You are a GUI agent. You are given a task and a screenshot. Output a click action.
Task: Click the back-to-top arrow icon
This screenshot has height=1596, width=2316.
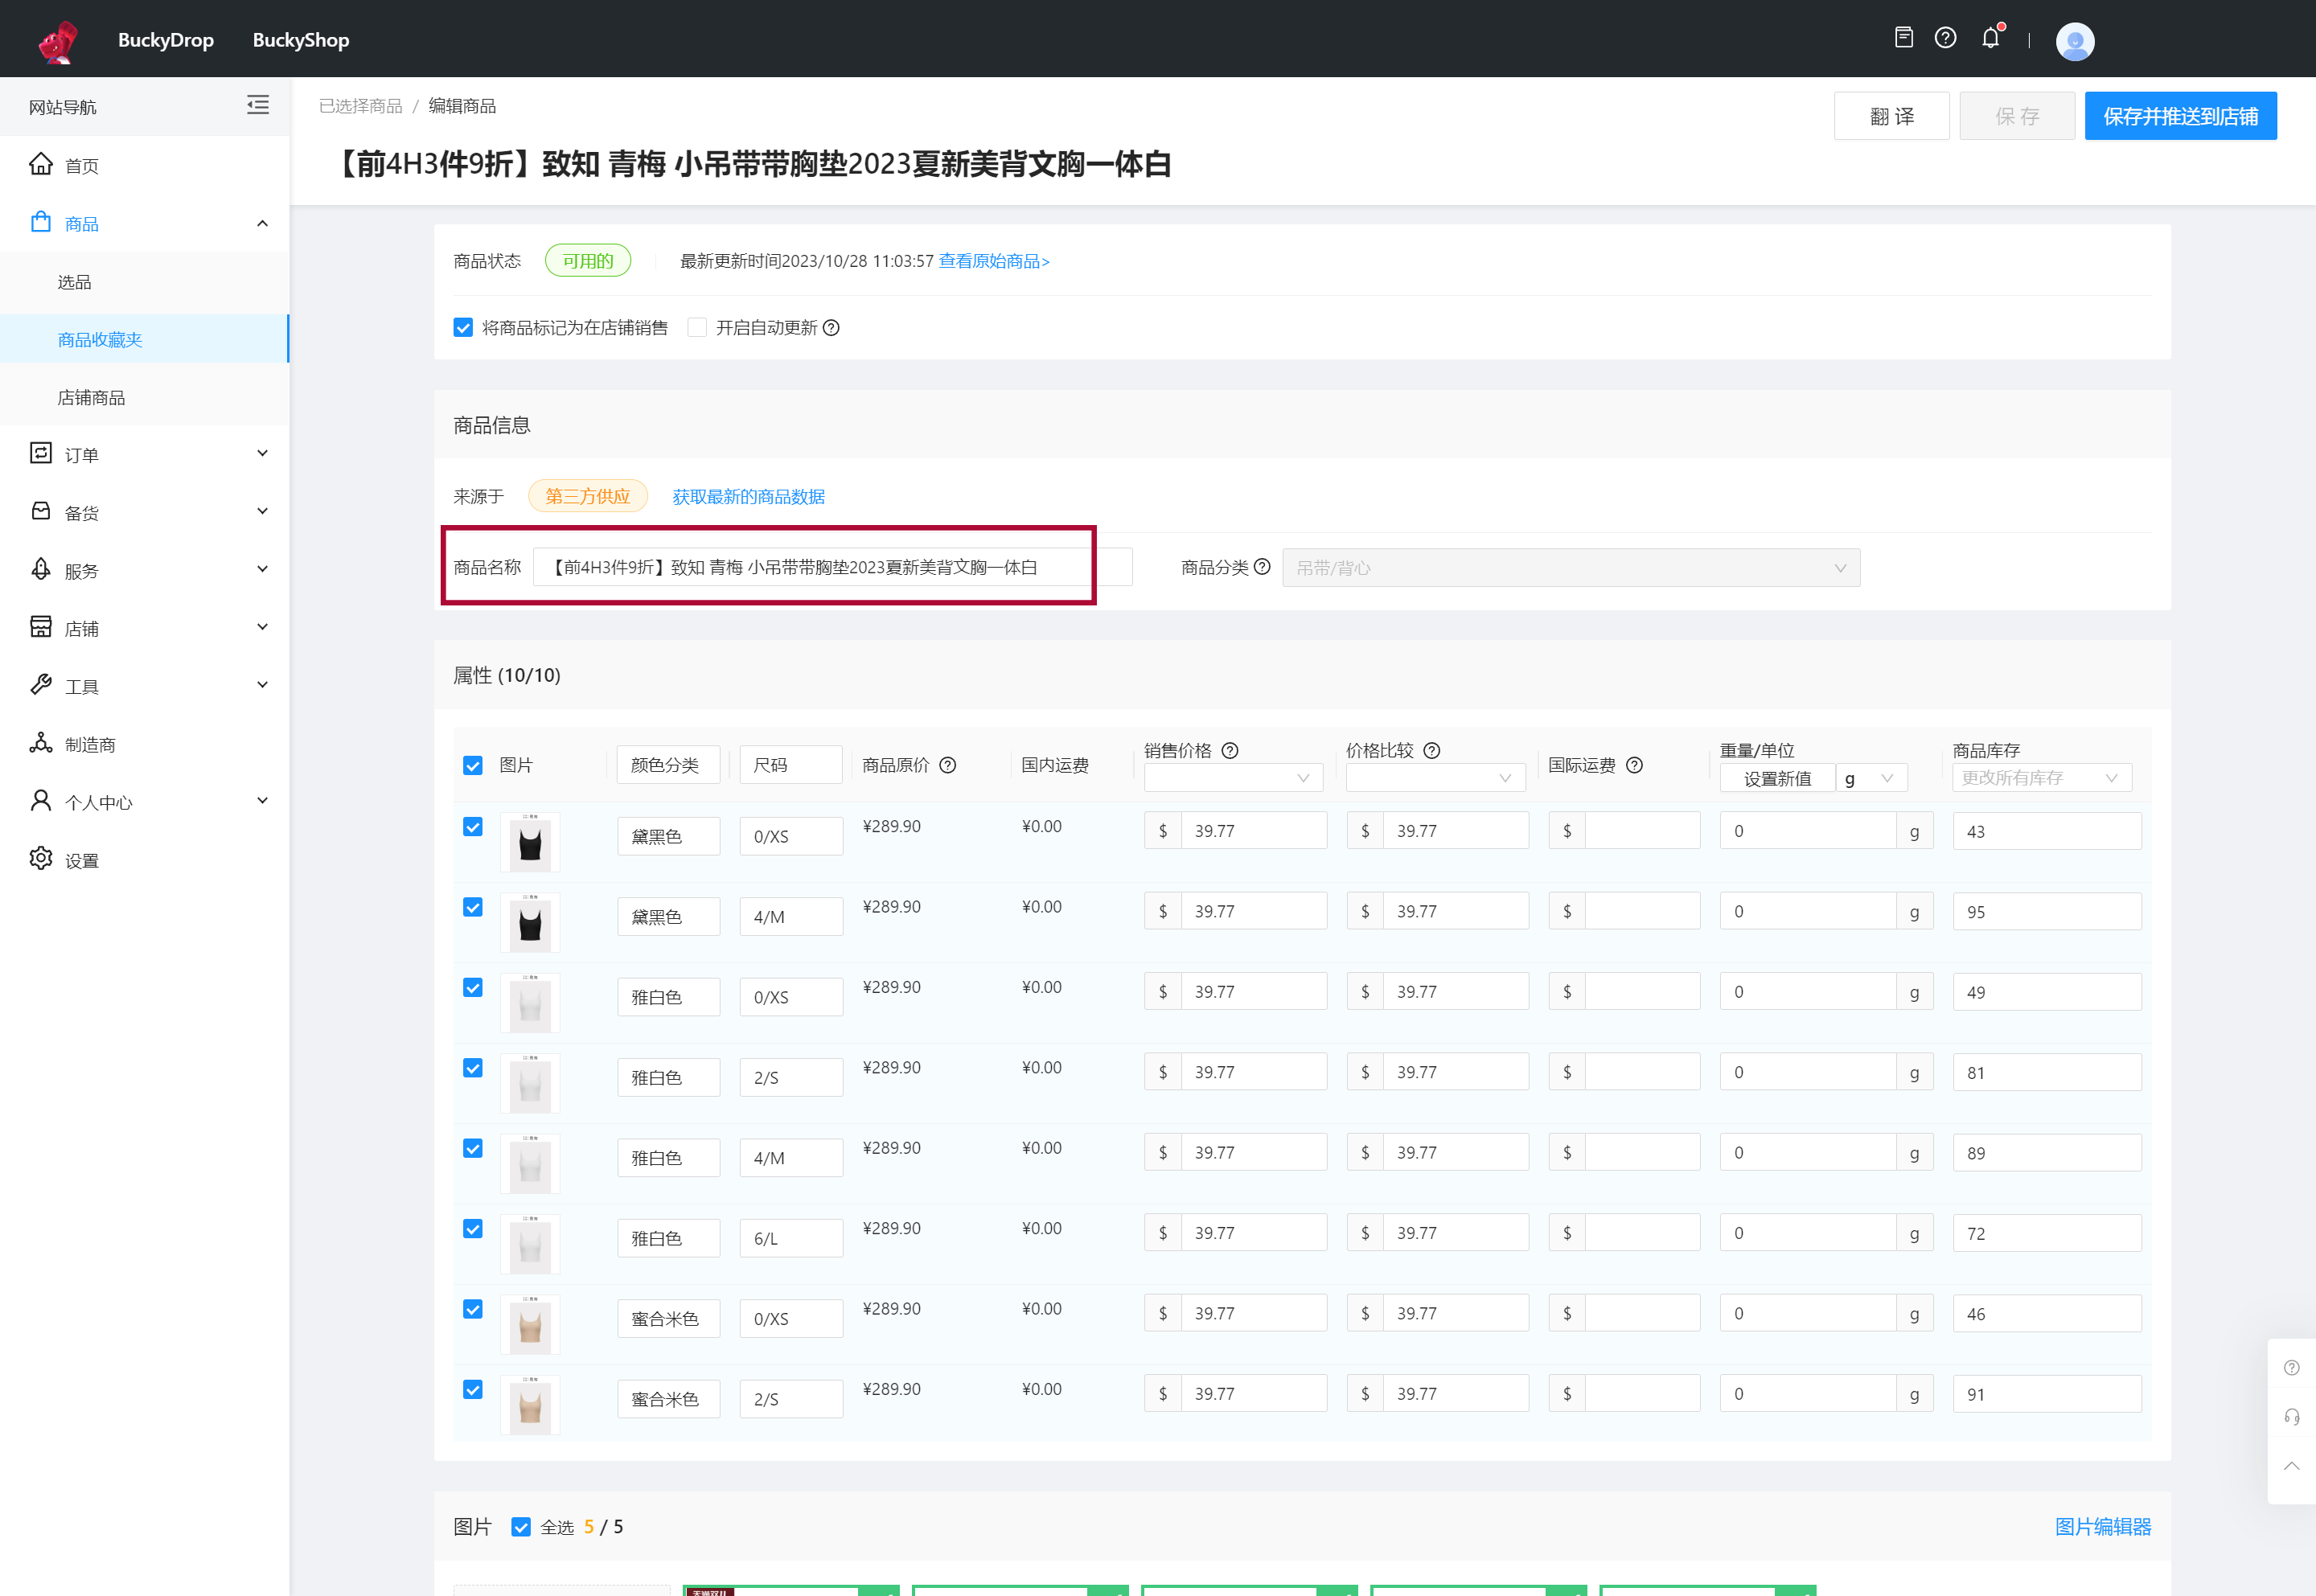2291,1466
